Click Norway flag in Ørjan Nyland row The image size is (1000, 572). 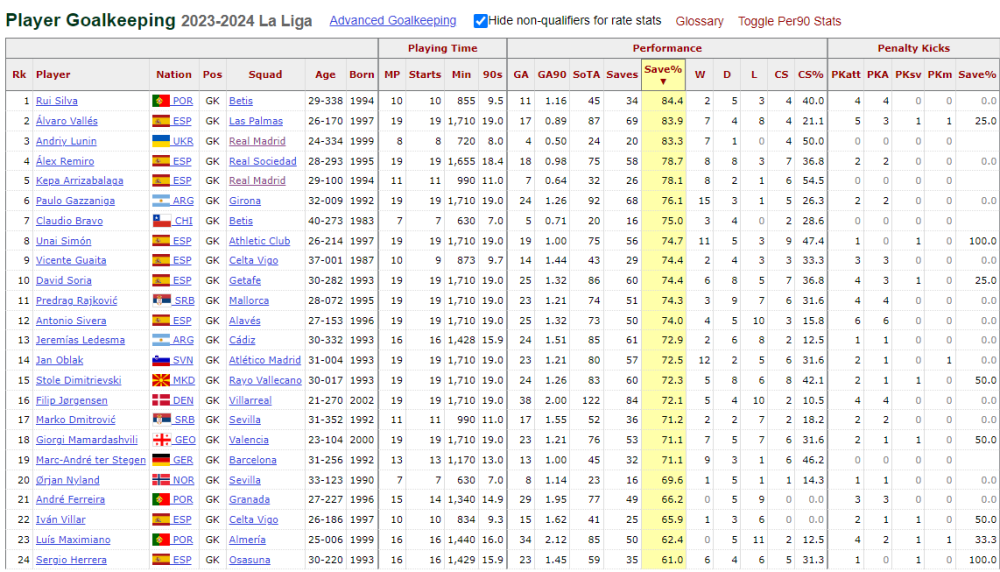point(161,480)
